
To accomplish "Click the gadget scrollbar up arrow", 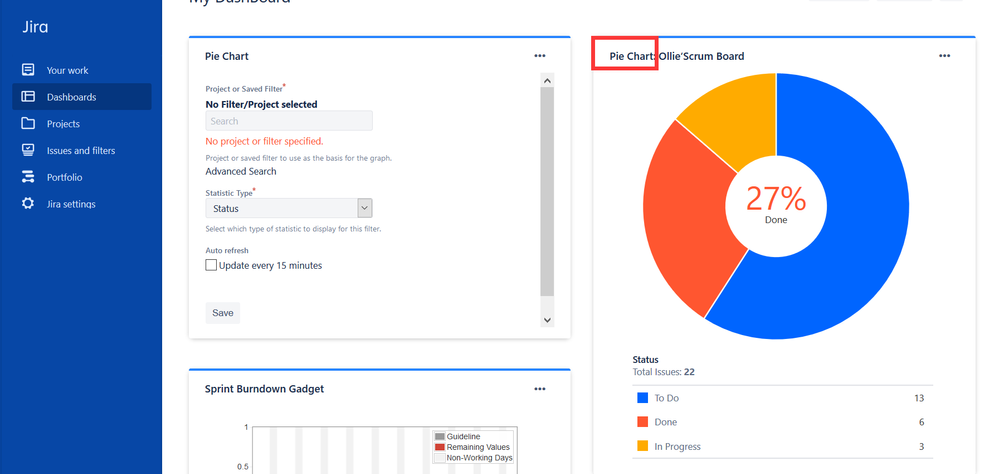I will click(547, 80).
